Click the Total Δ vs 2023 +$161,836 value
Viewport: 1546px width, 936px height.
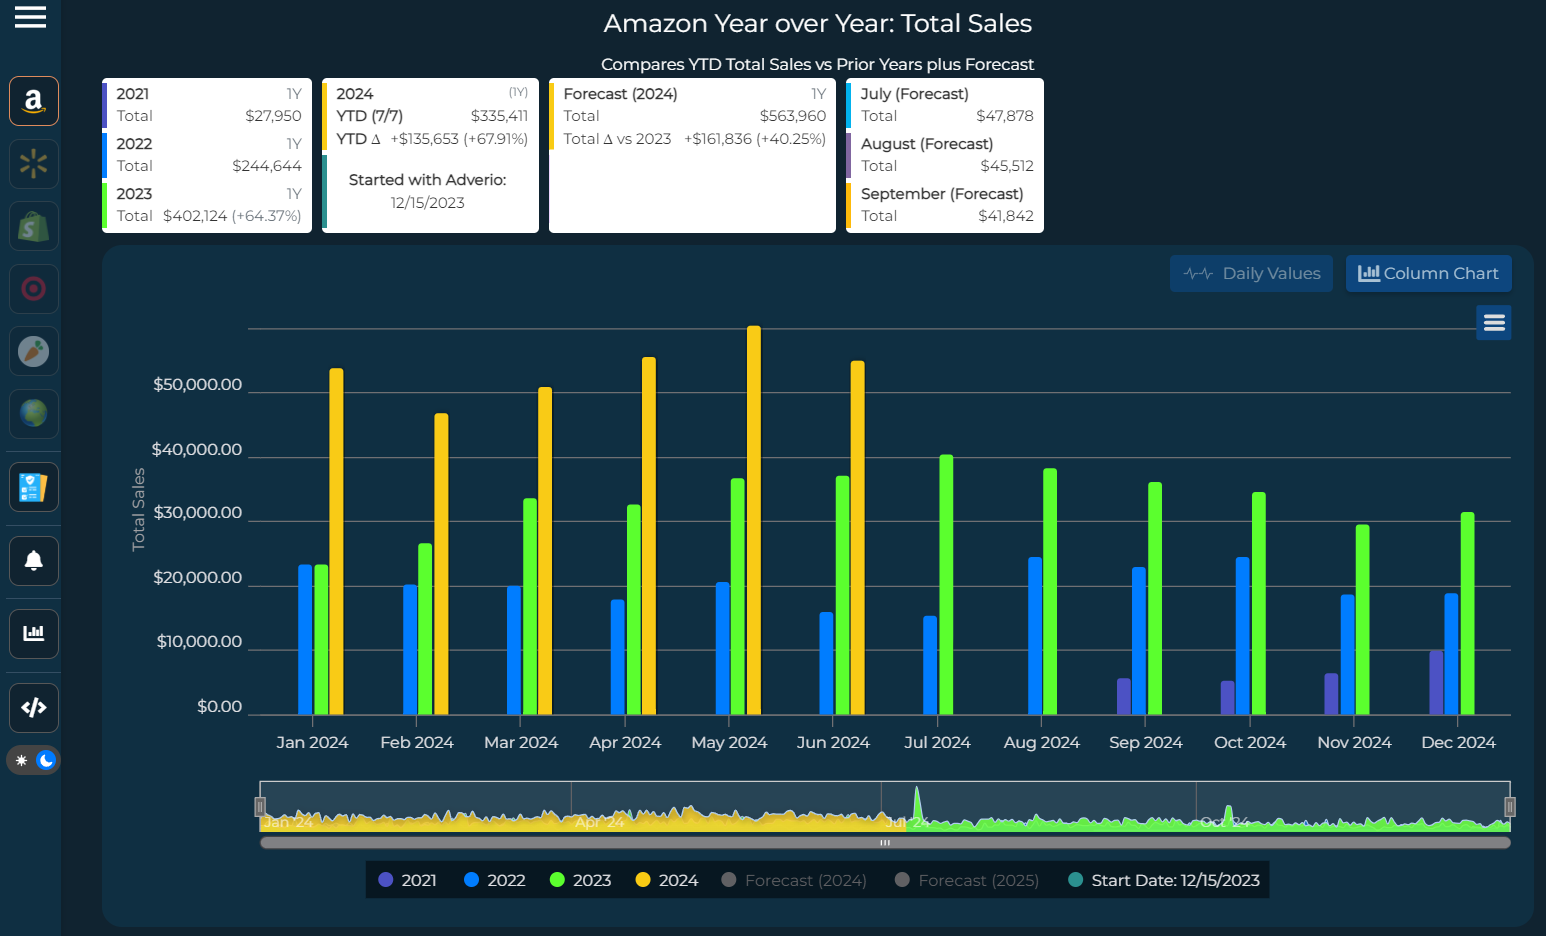tap(718, 139)
